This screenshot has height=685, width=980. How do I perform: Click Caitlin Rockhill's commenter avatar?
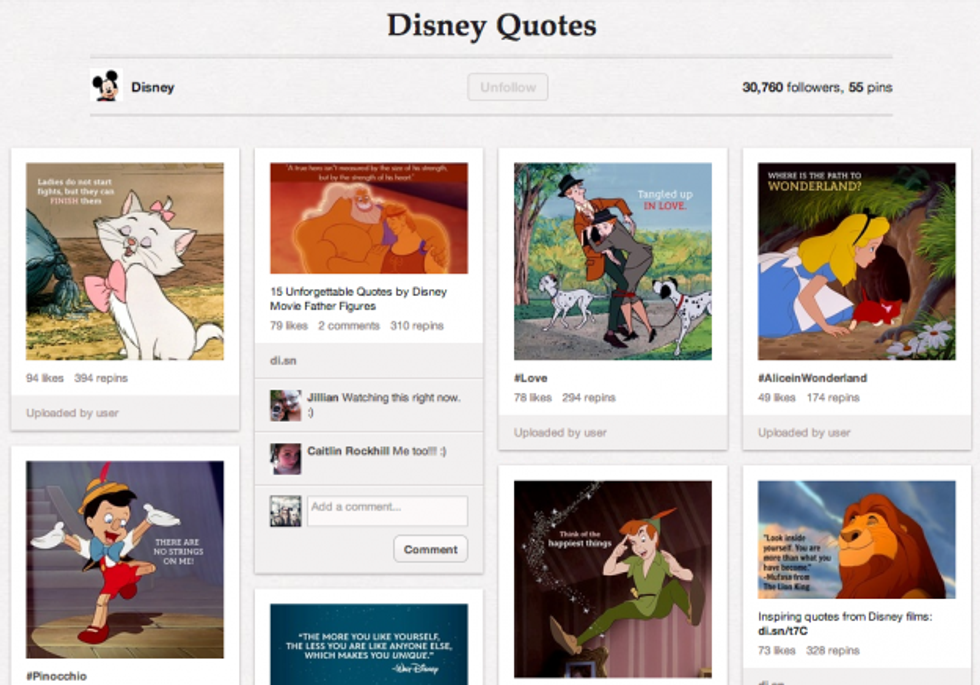pos(285,458)
